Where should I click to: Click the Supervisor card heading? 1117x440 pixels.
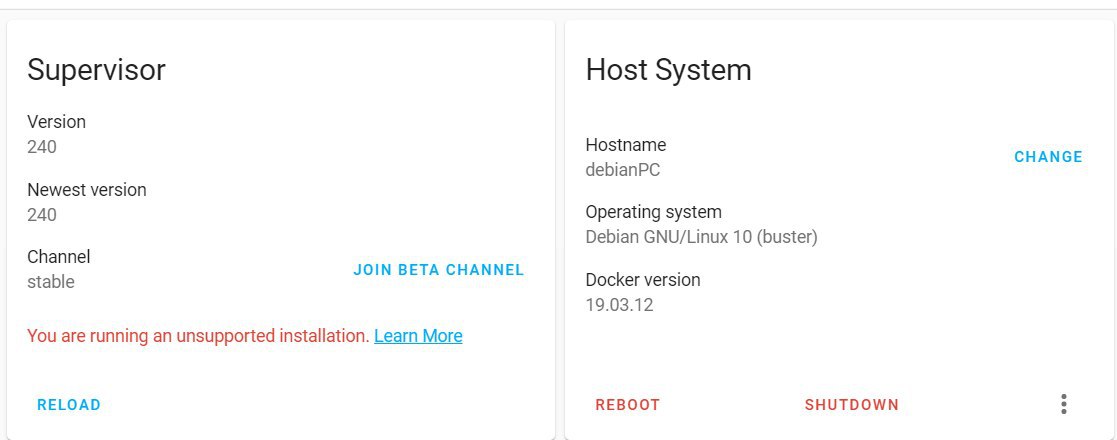click(96, 70)
